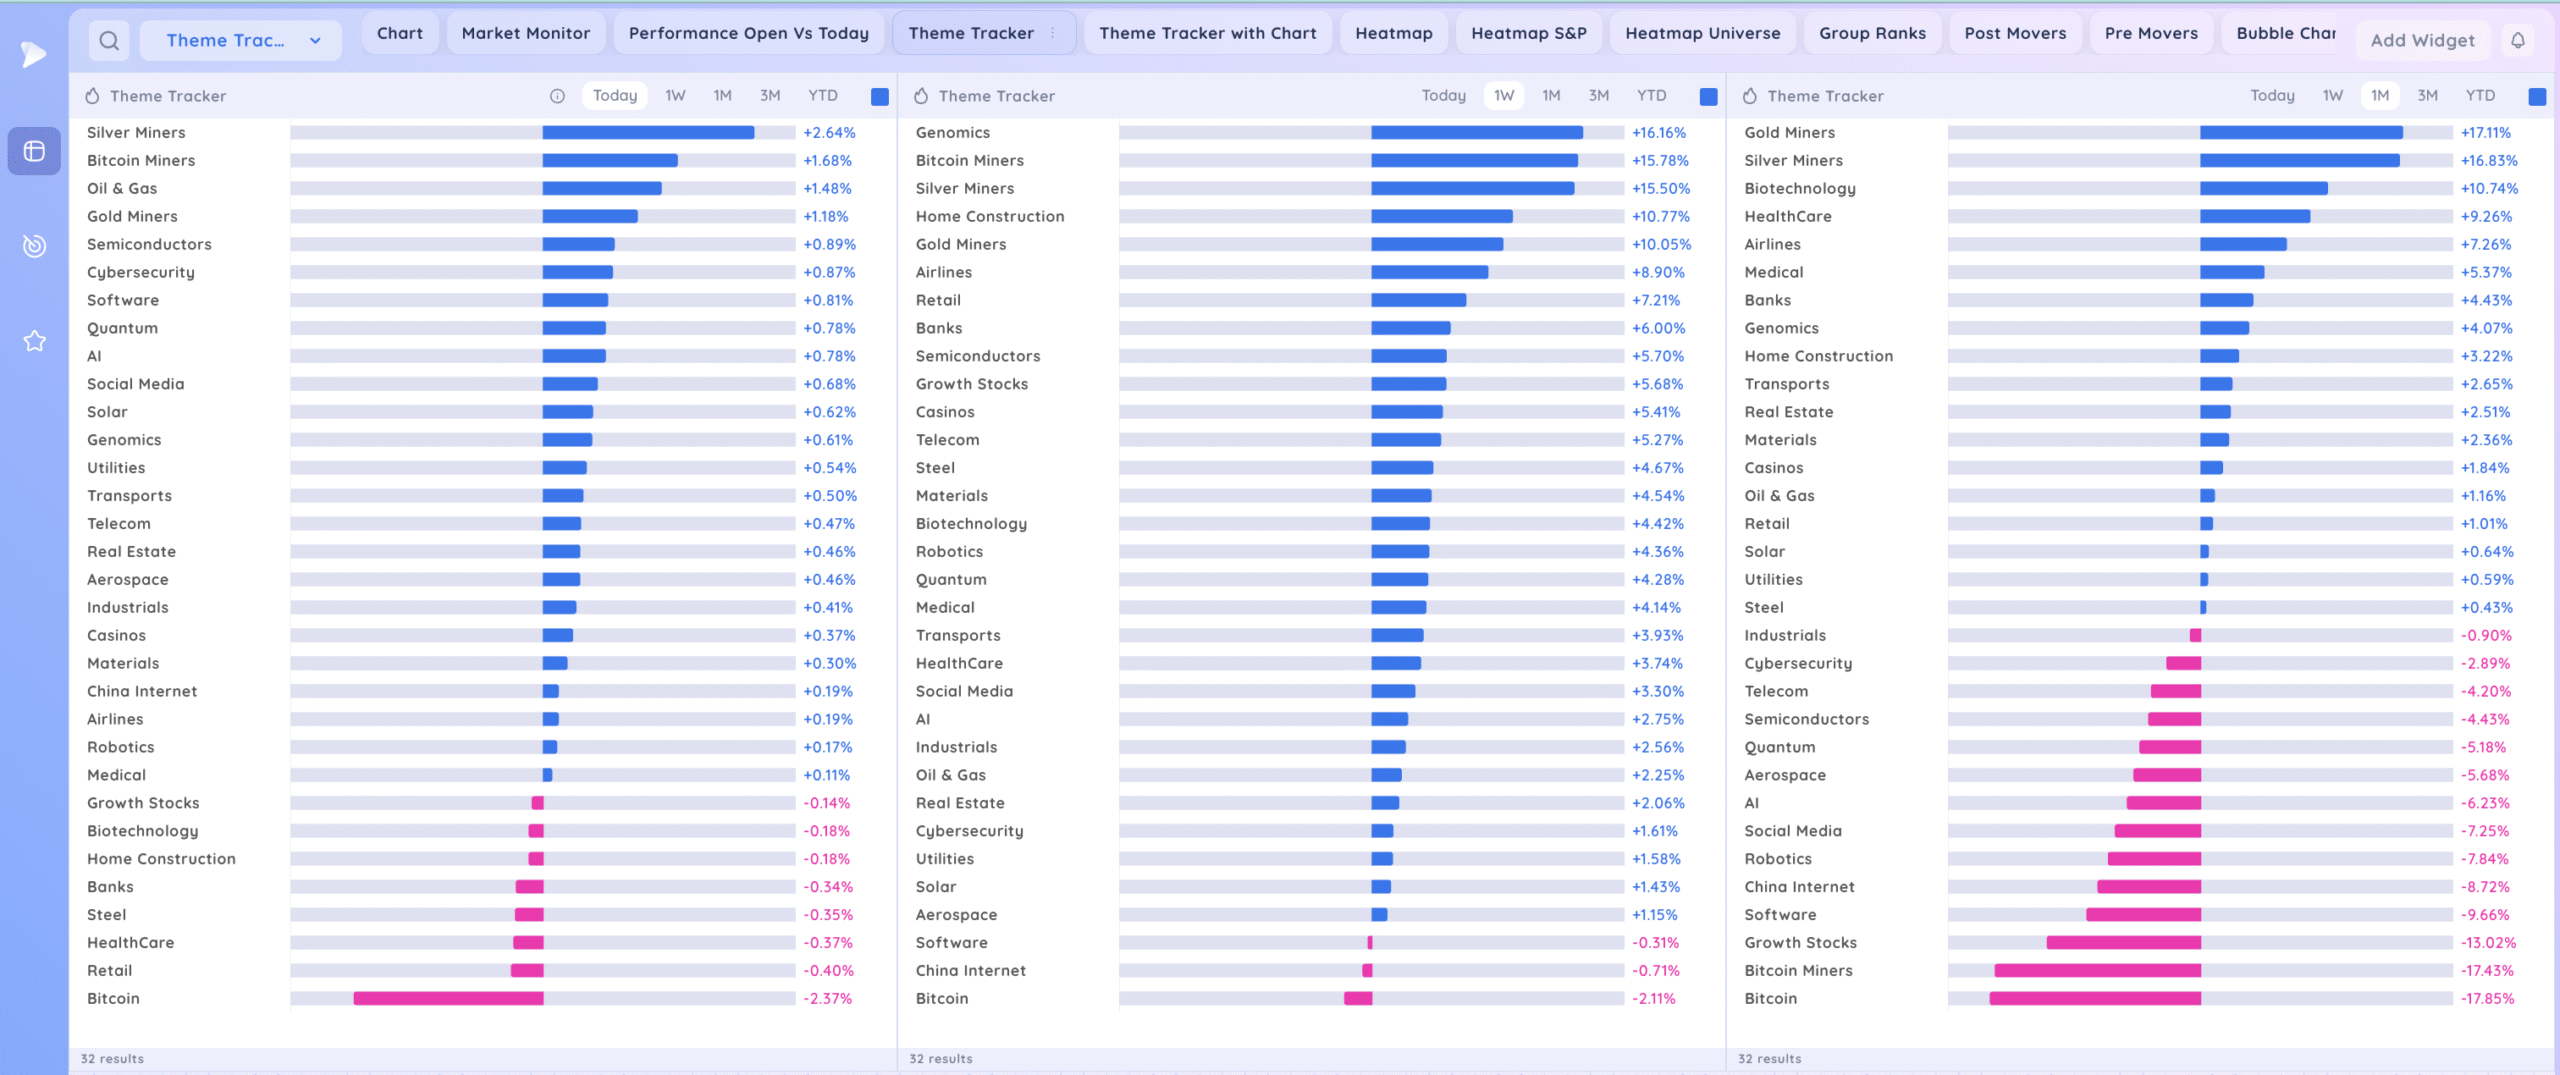Viewport: 2560px width, 1075px height.
Task: Open the radar scanner sidebar icon
Action: [34, 246]
